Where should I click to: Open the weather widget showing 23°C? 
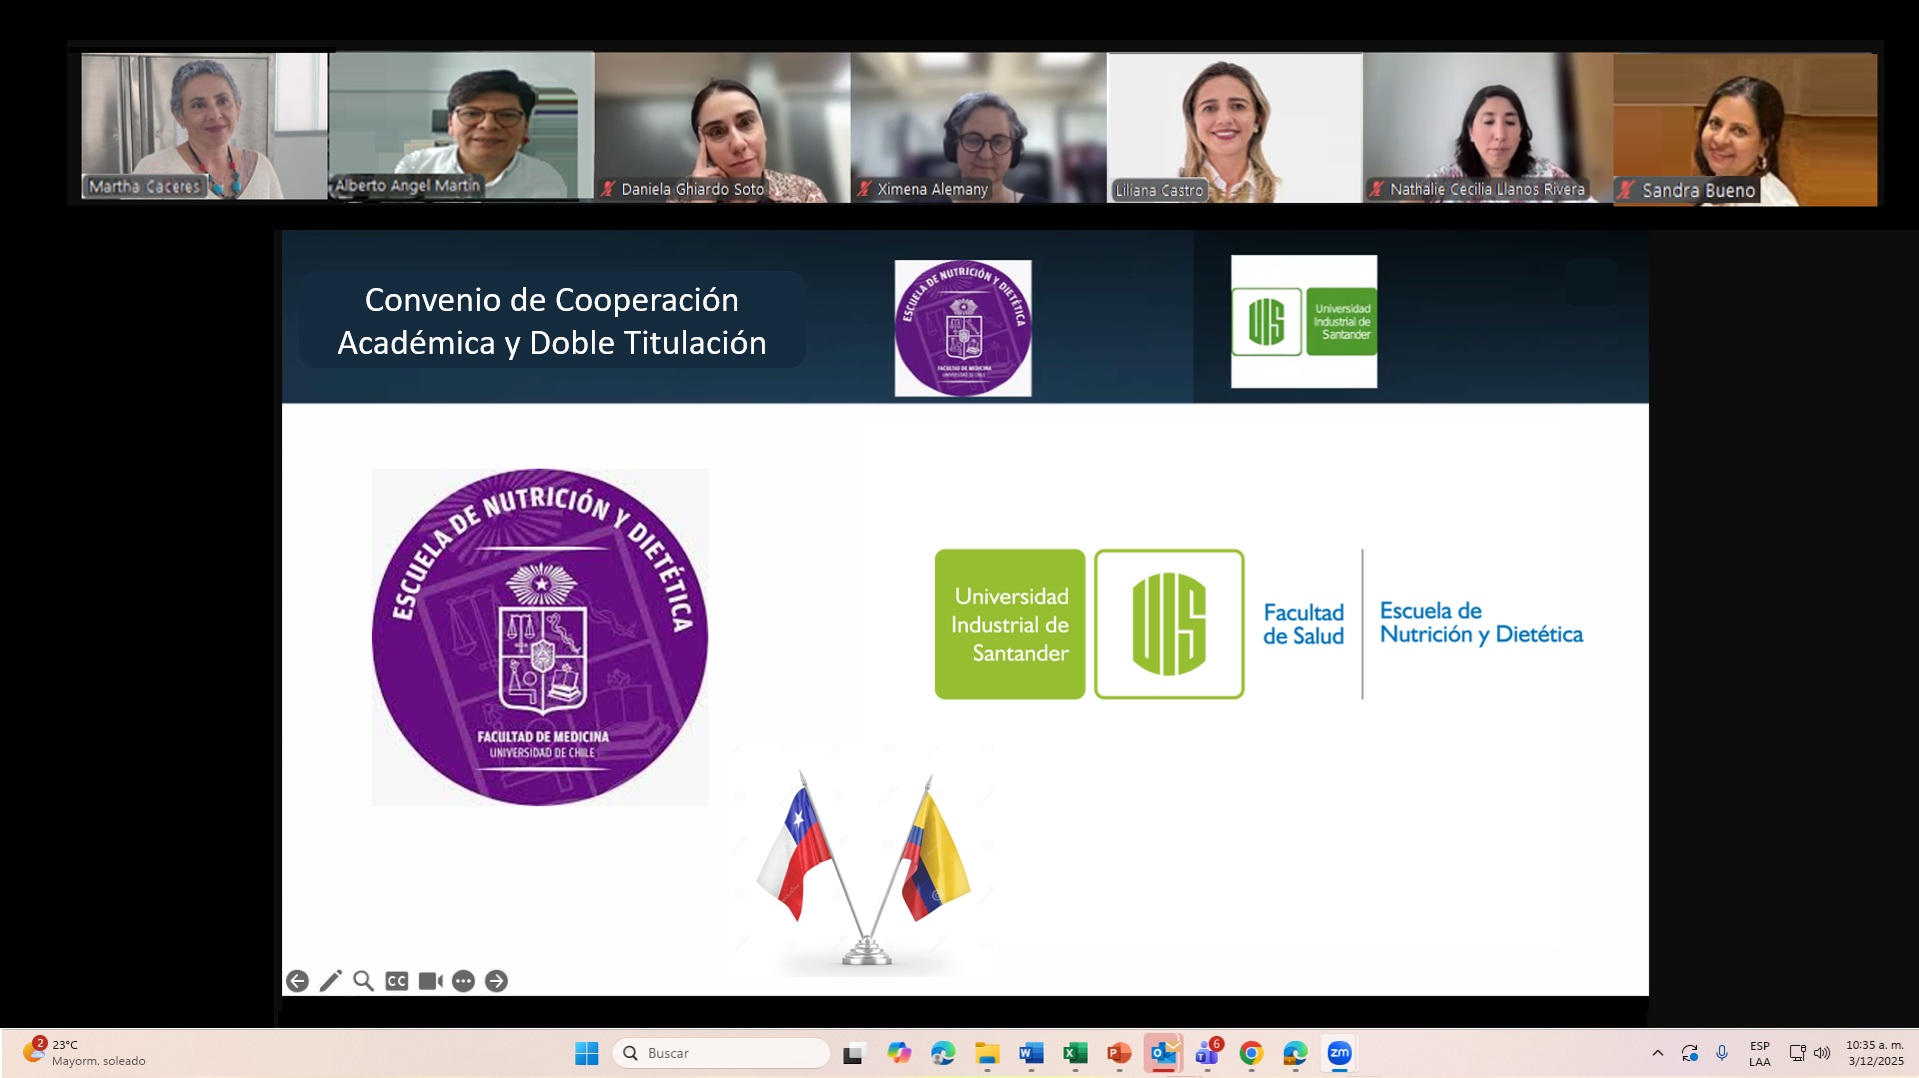(x=84, y=1053)
